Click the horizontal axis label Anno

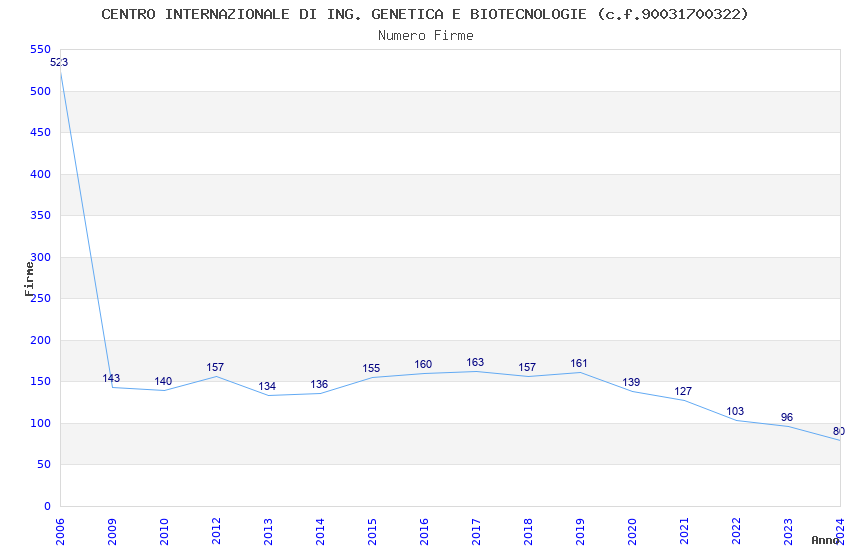point(825,540)
